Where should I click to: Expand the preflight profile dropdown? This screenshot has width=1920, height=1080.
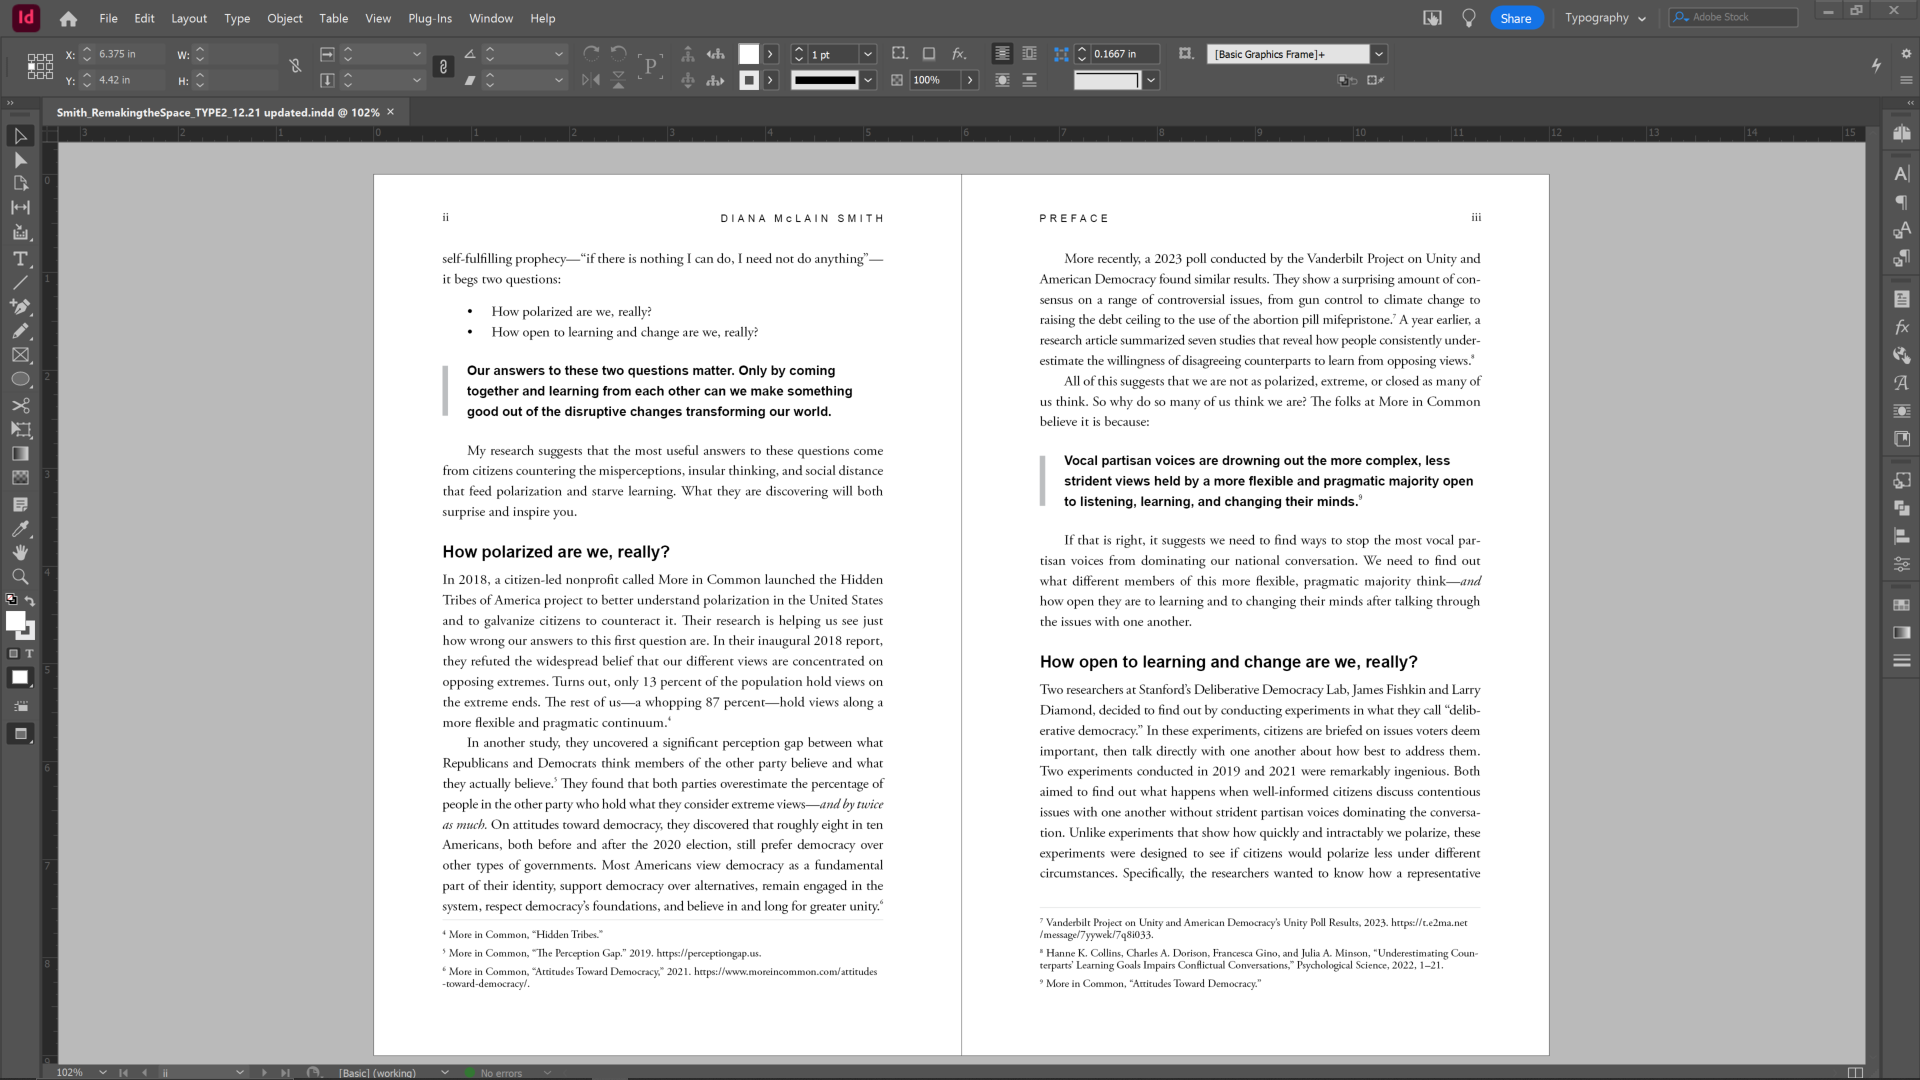445,1072
